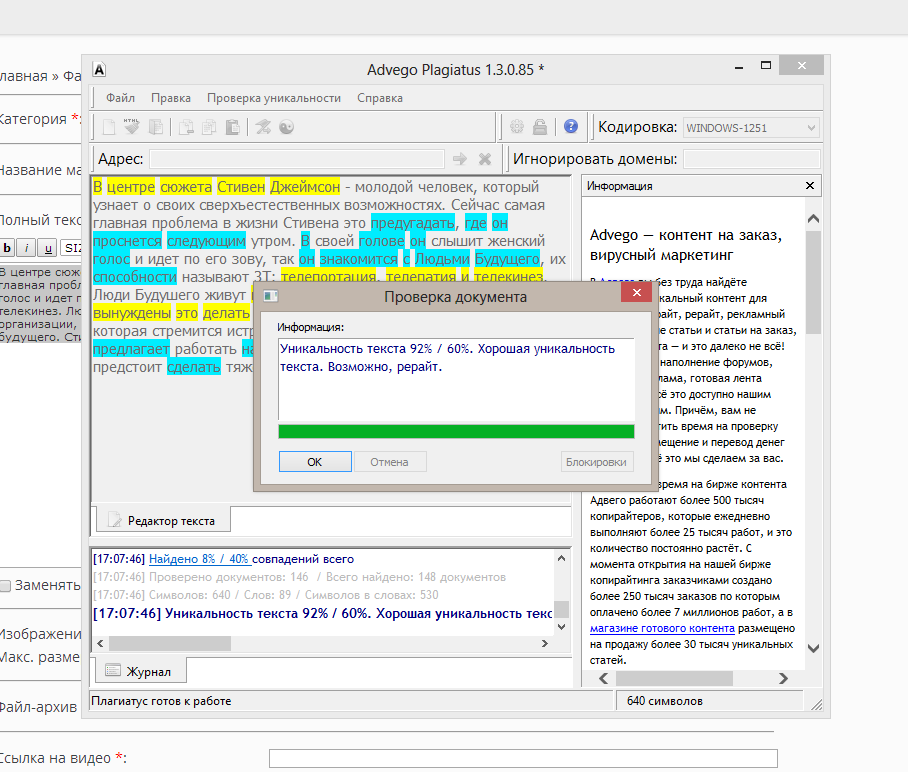Open the Кодировка WINDOWS-1251 dropdown
908x772 pixels.
[751, 127]
